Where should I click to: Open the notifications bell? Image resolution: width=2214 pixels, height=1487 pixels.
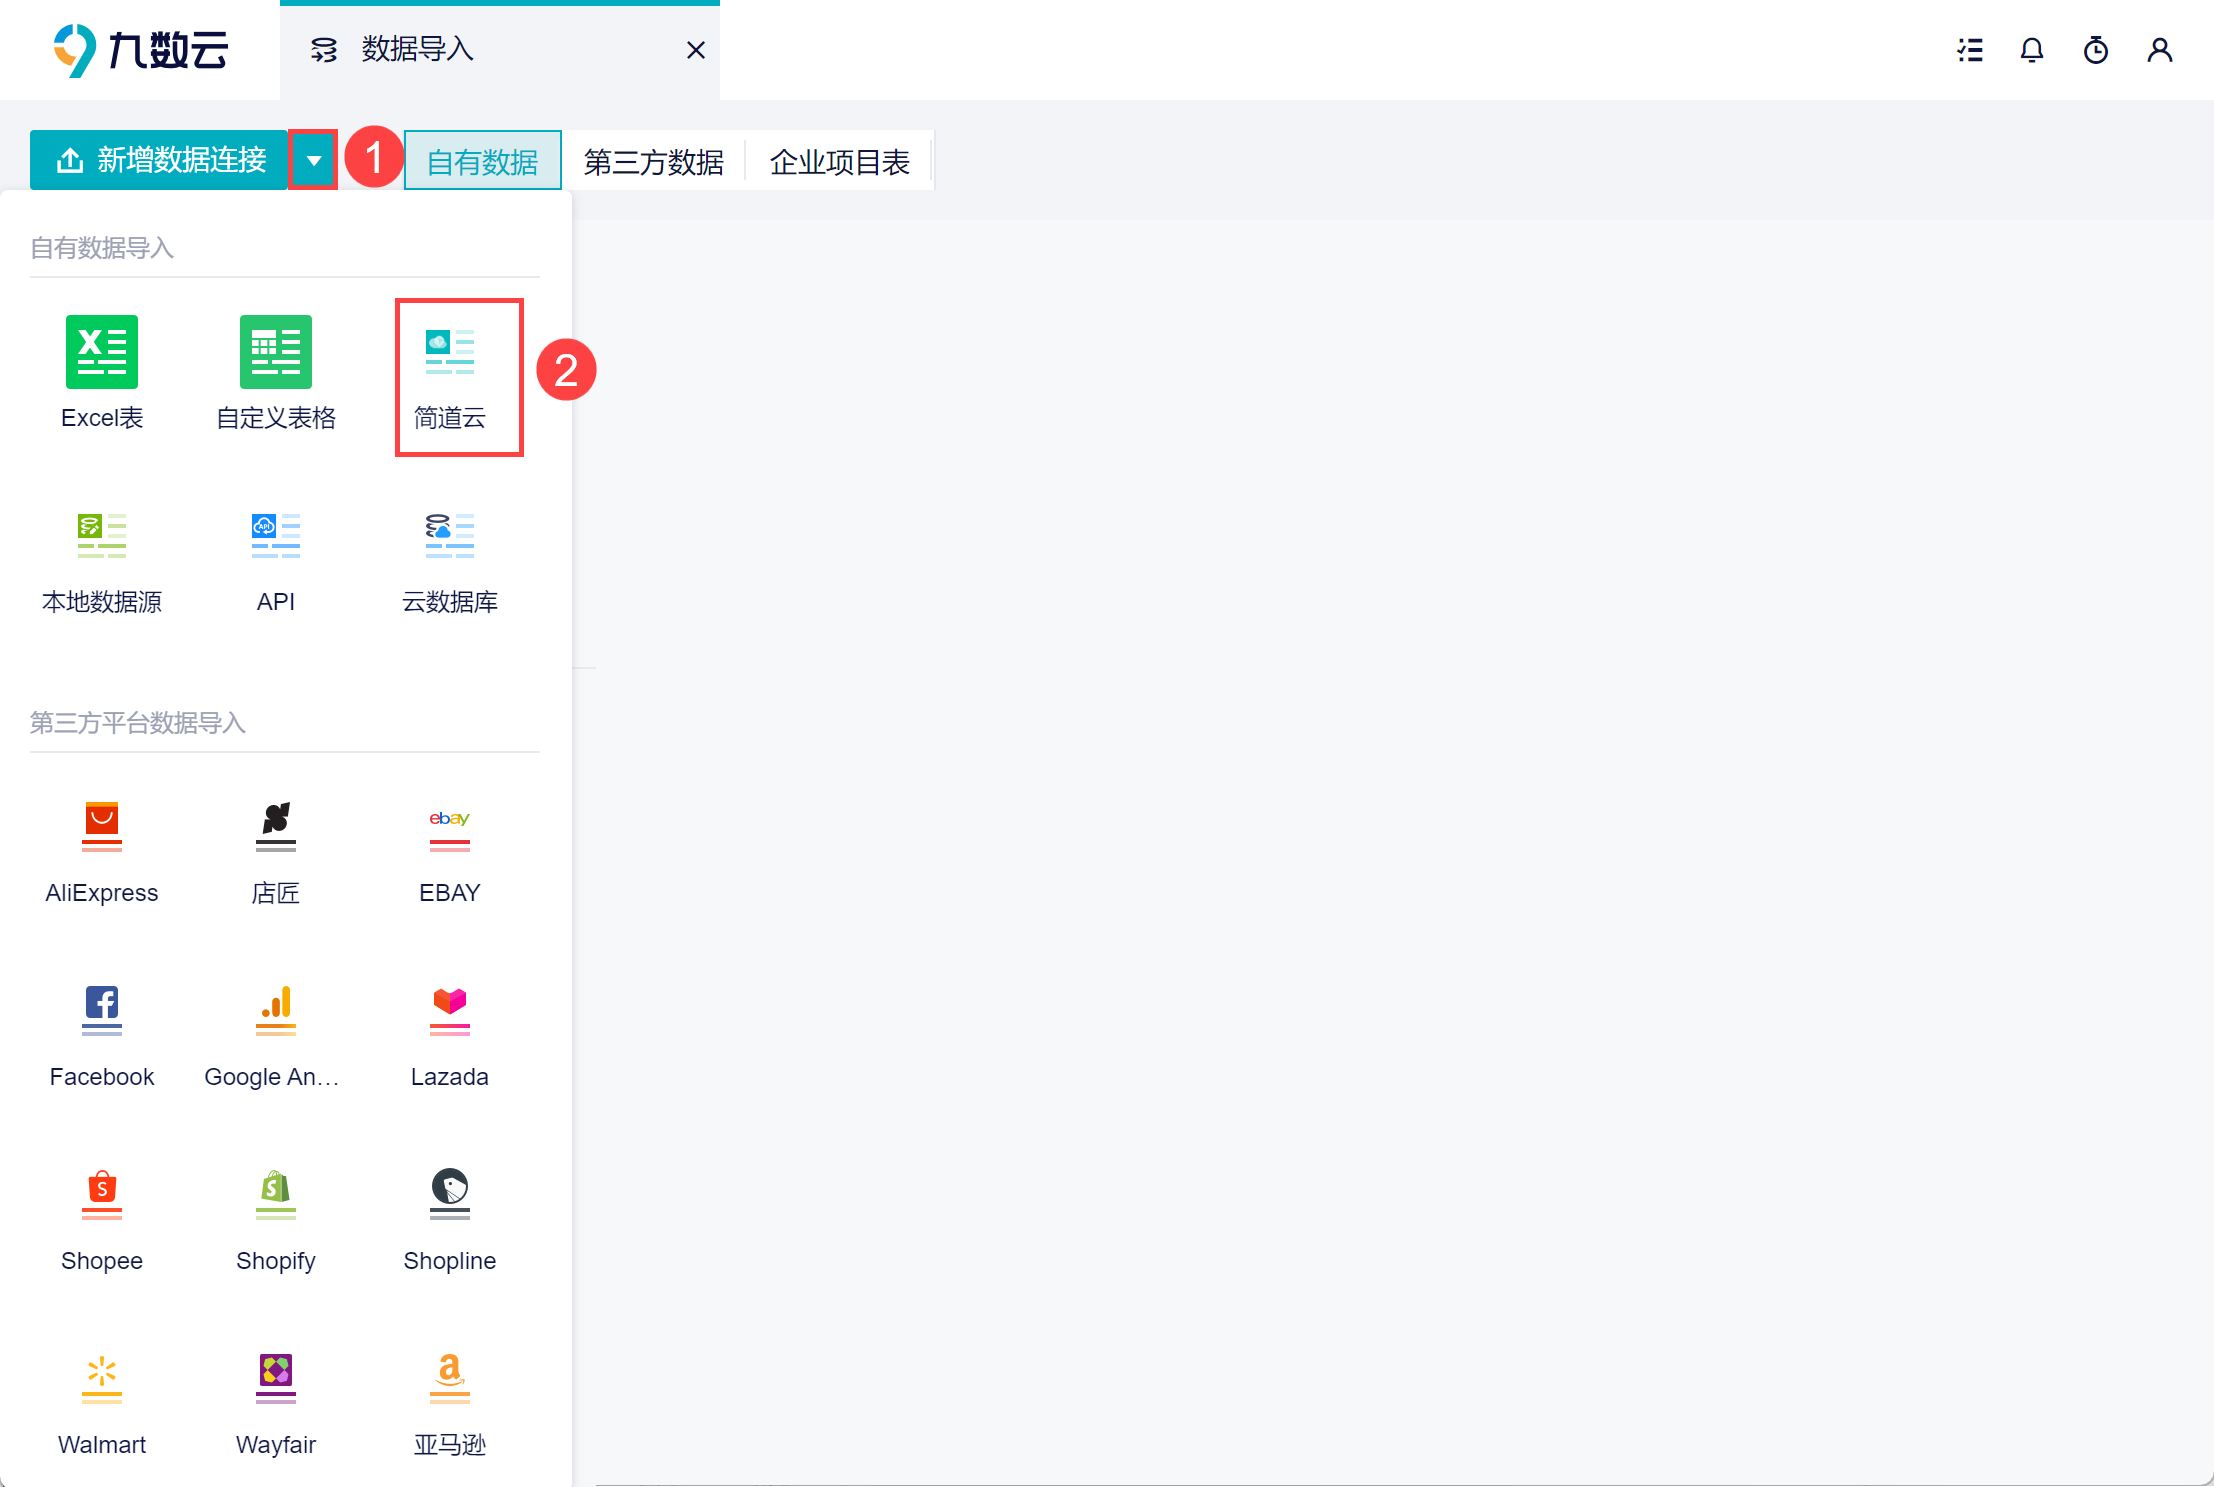tap(2031, 50)
